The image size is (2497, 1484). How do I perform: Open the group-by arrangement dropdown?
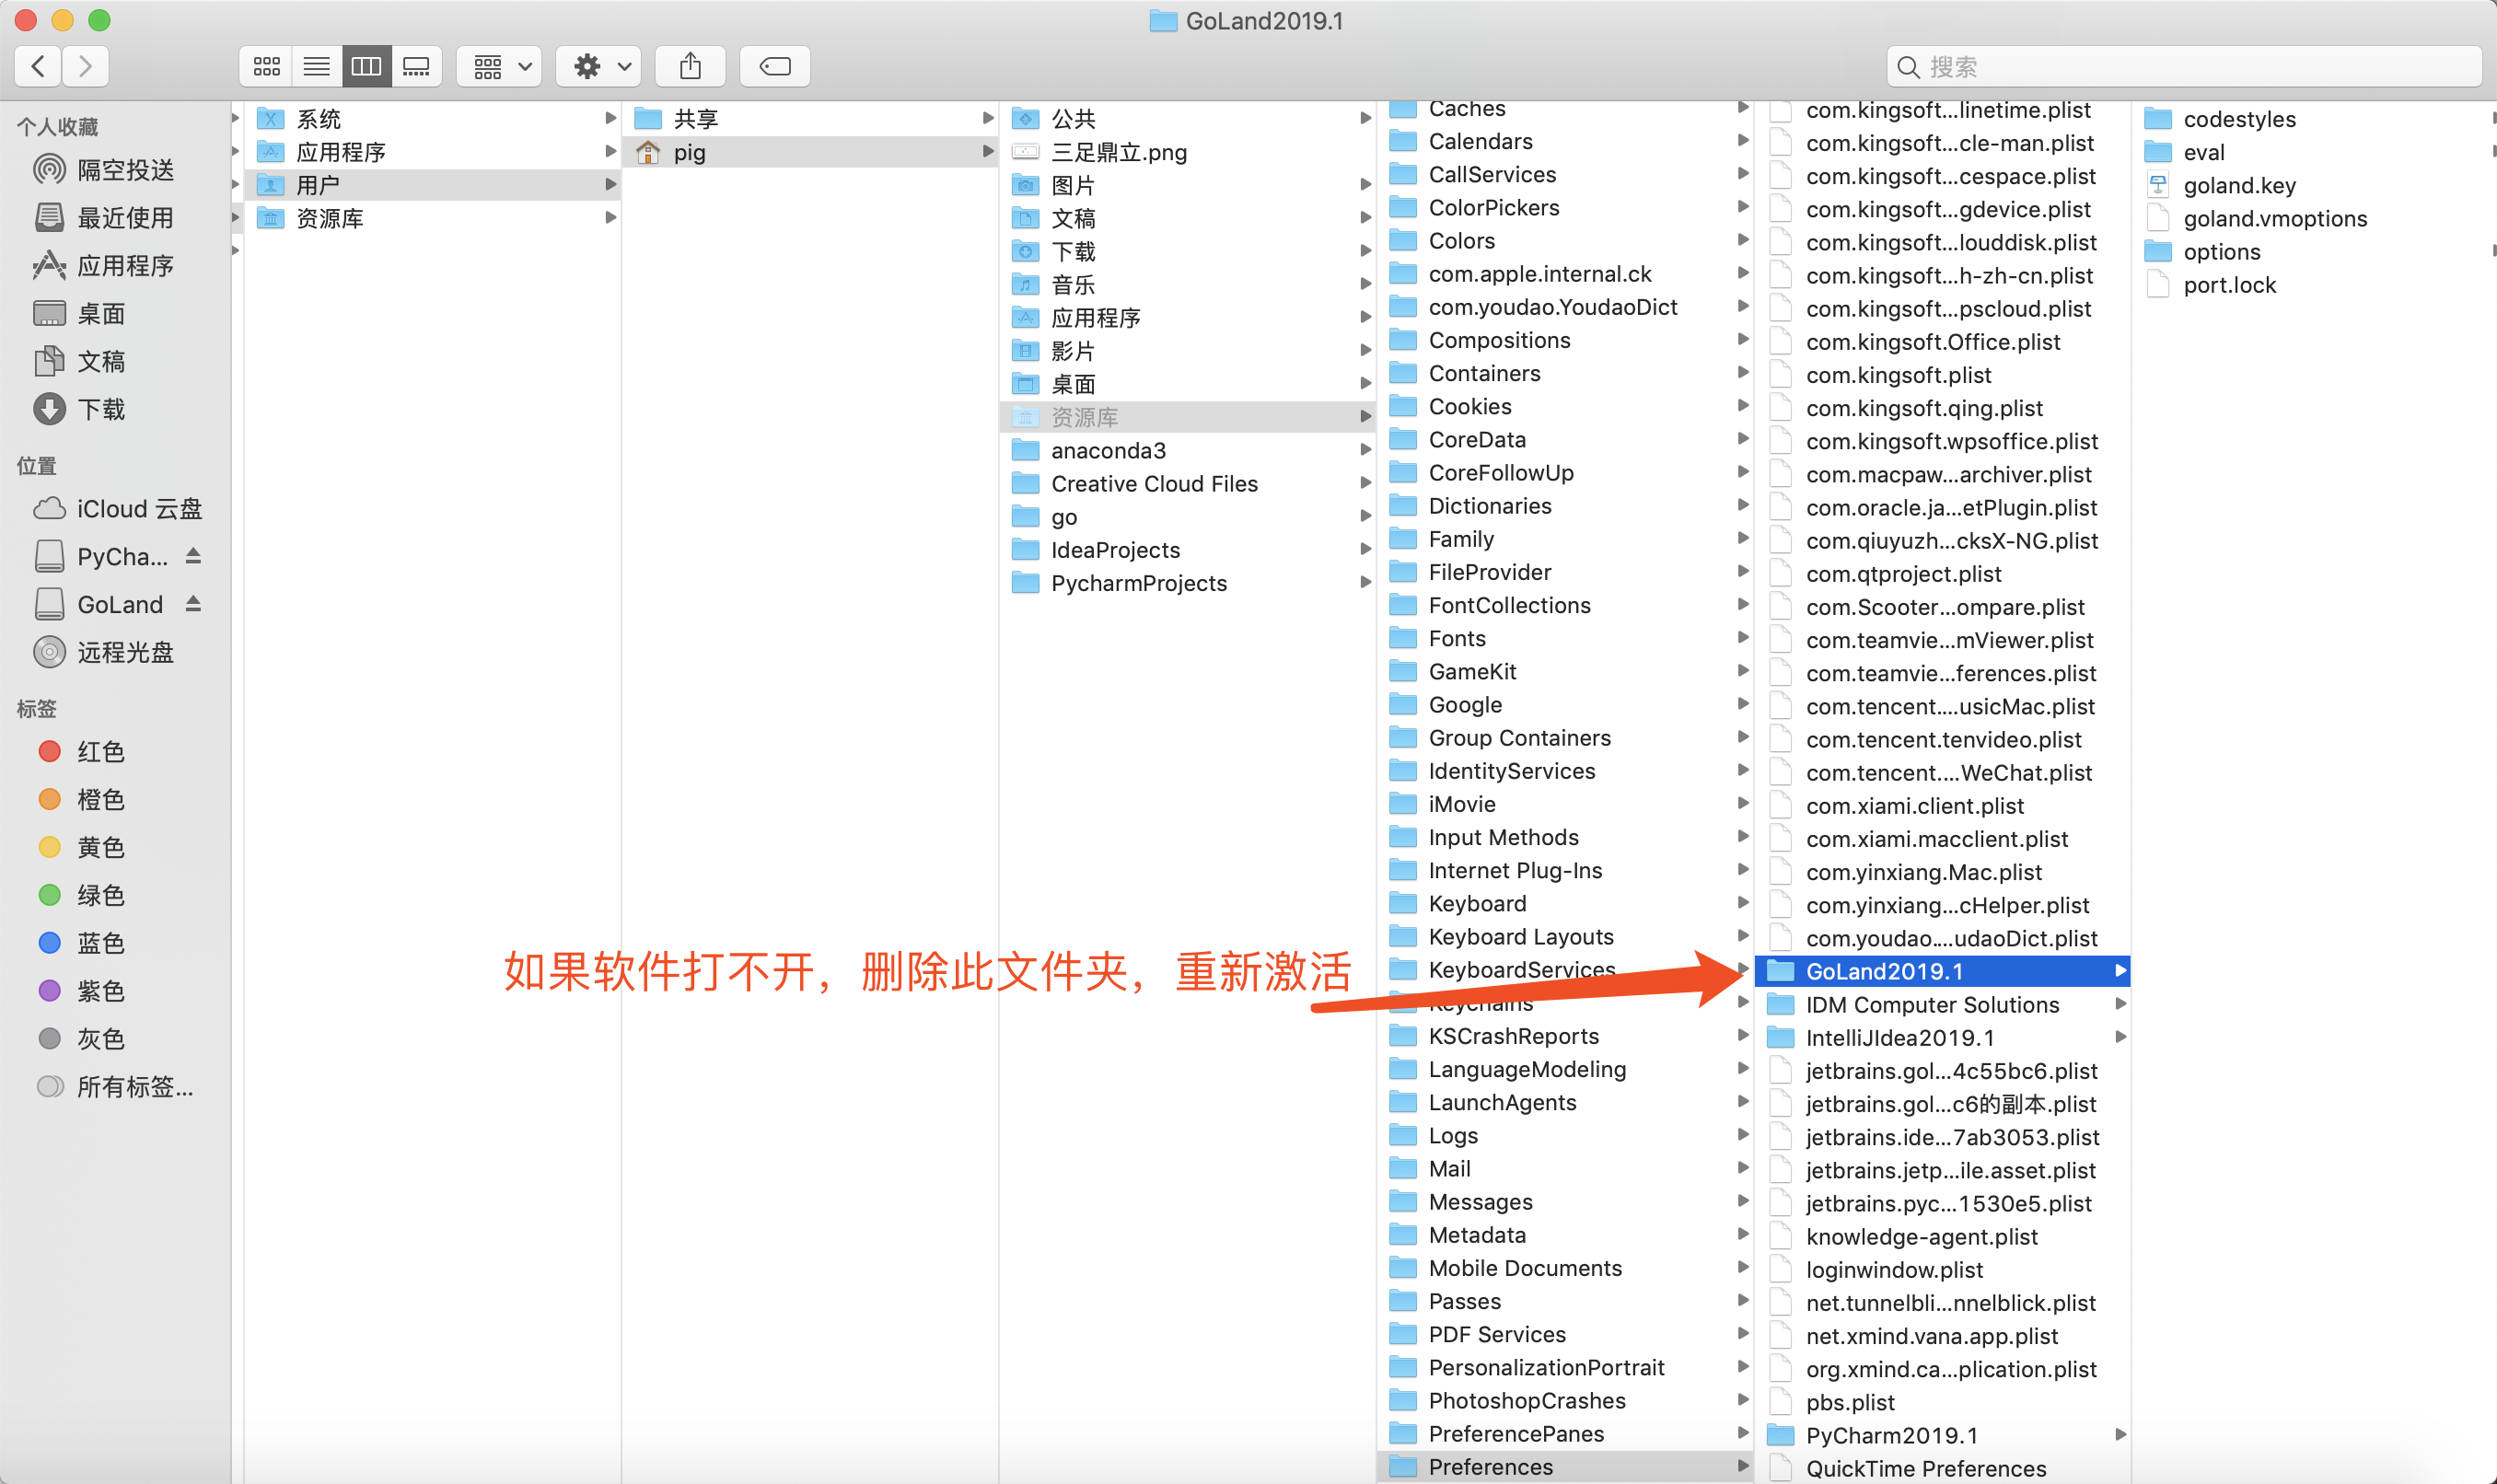point(499,67)
